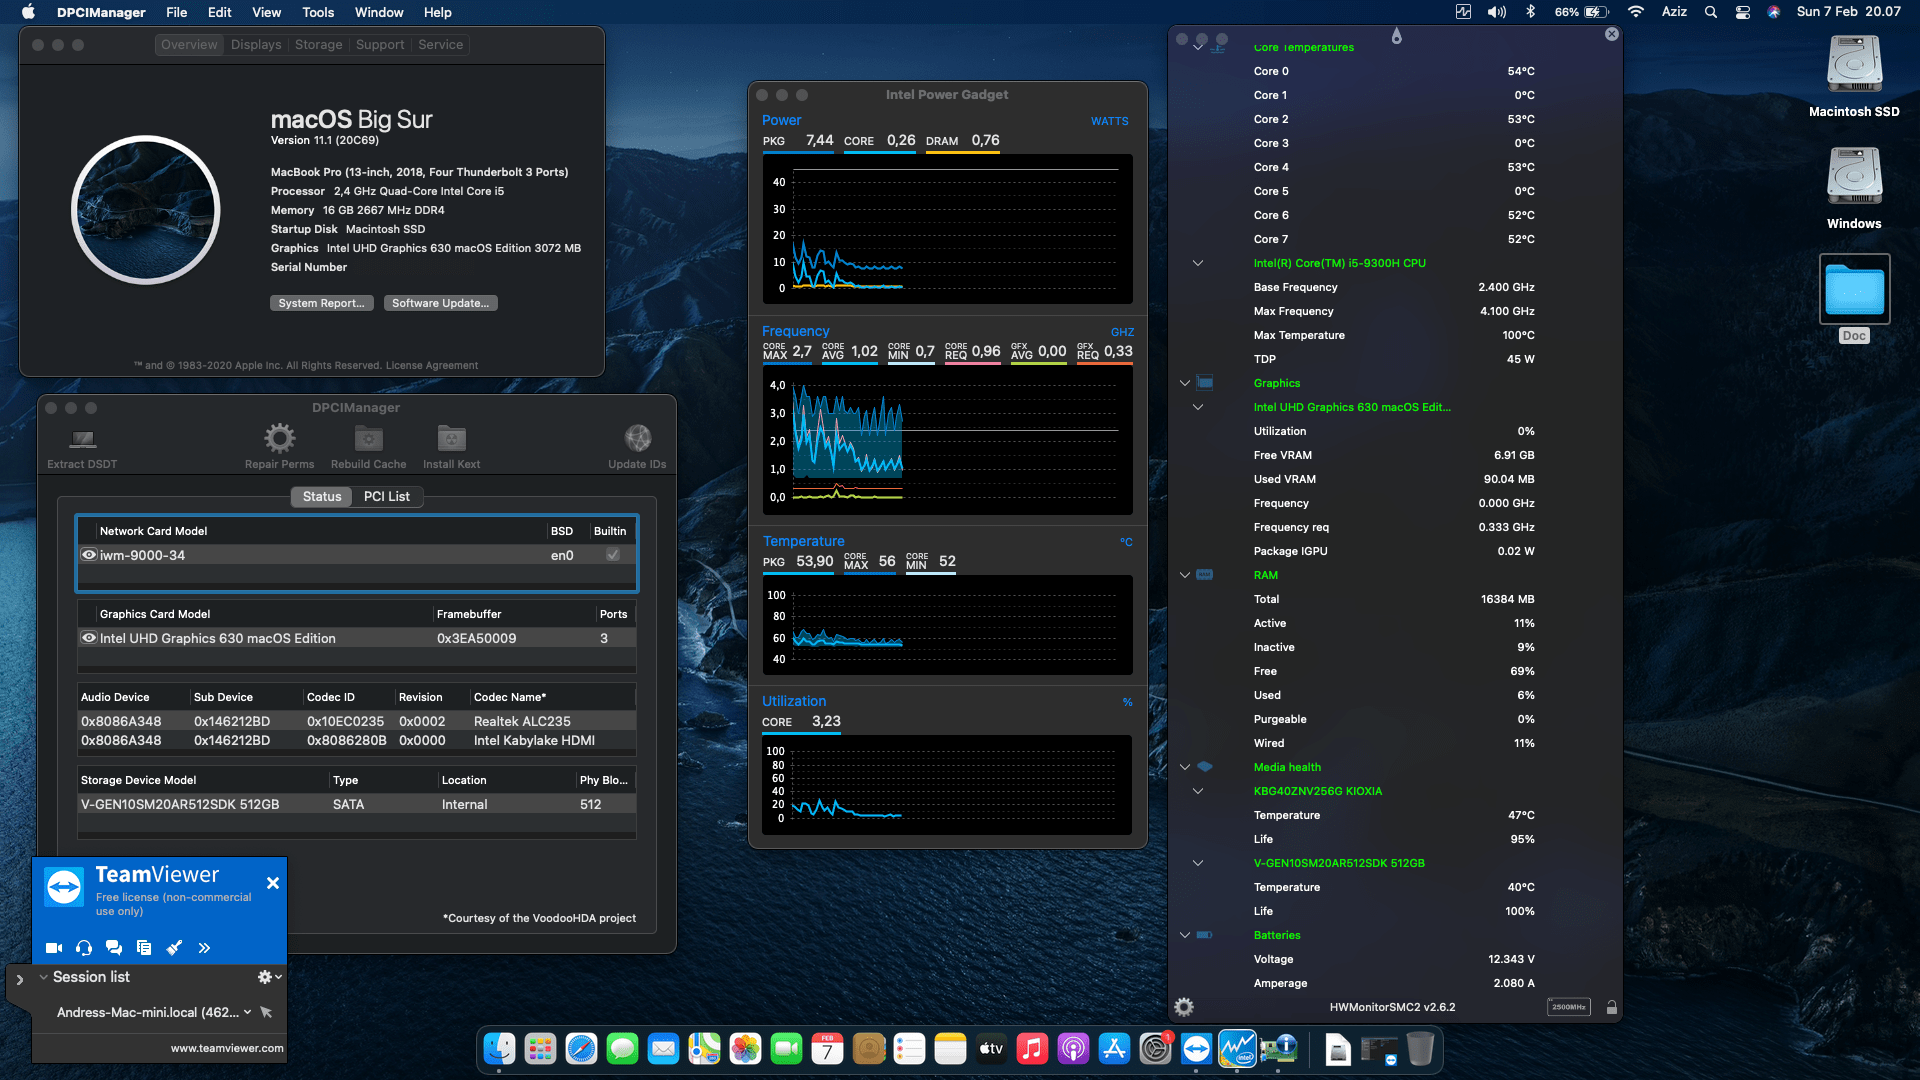Click Wi-Fi status icon in menu bar
Screen dimensions: 1920x1080
(1636, 12)
